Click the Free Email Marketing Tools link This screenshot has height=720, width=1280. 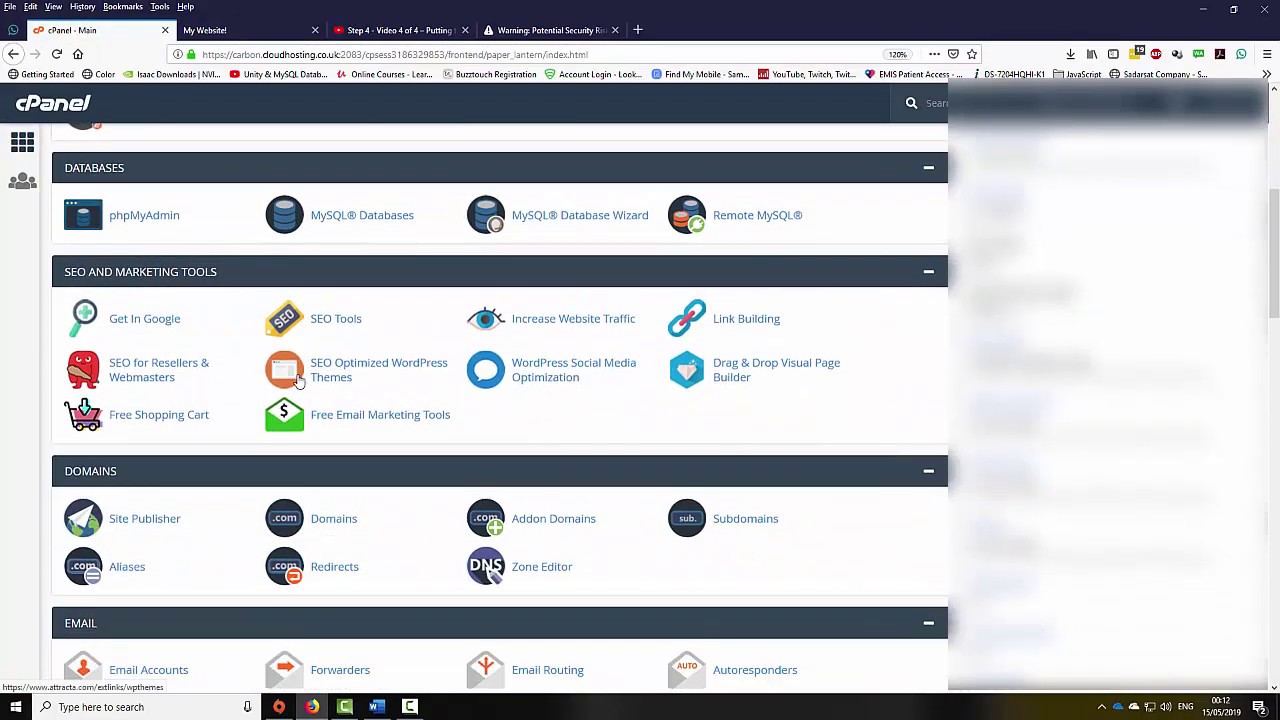coord(380,415)
